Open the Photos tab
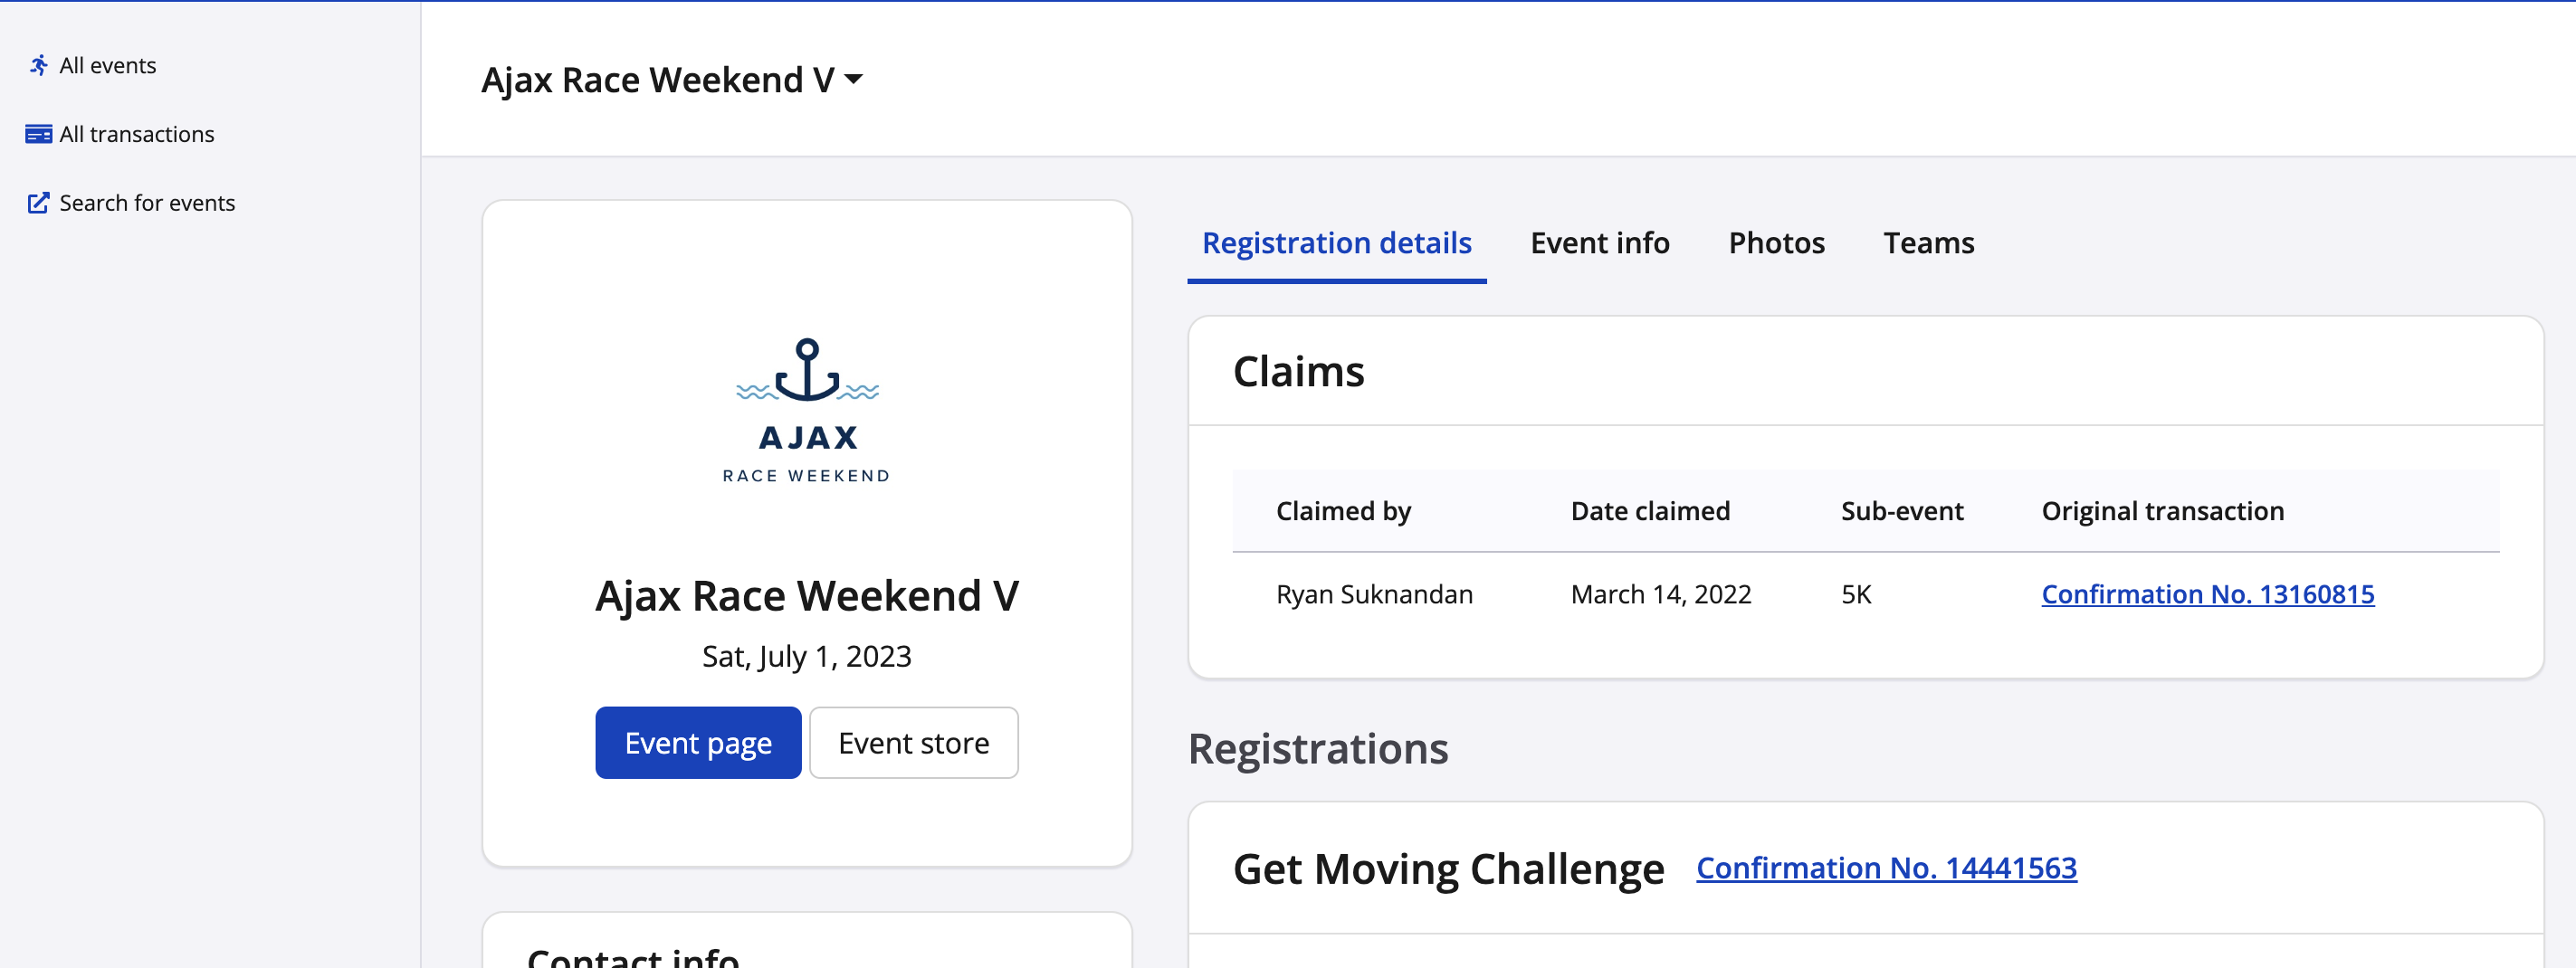This screenshot has height=968, width=2576. 1776,243
